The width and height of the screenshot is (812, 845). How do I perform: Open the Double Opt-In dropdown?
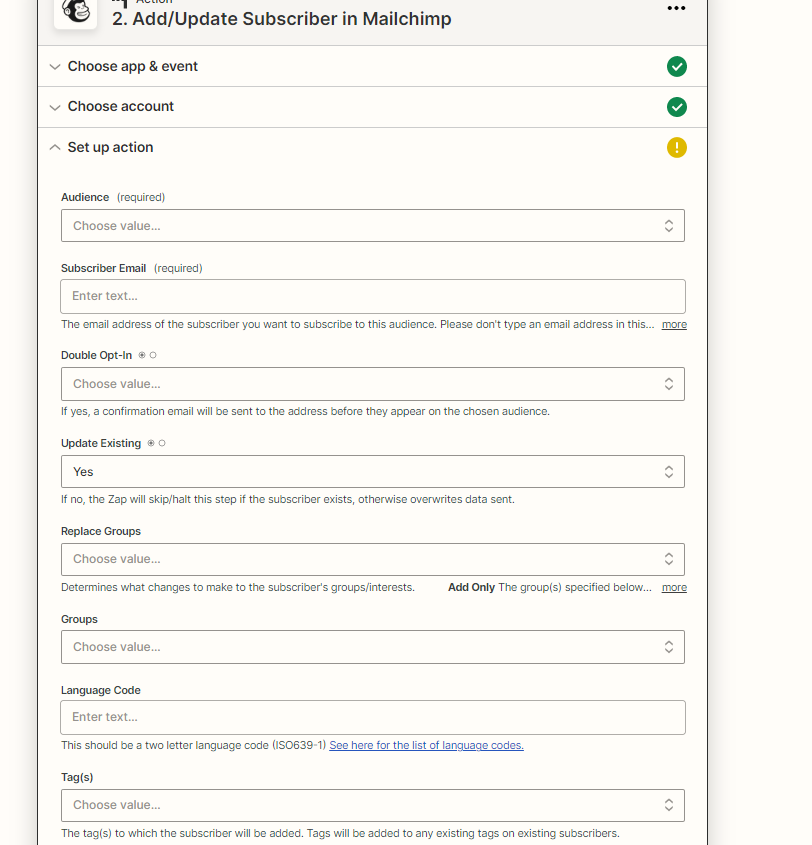click(373, 384)
